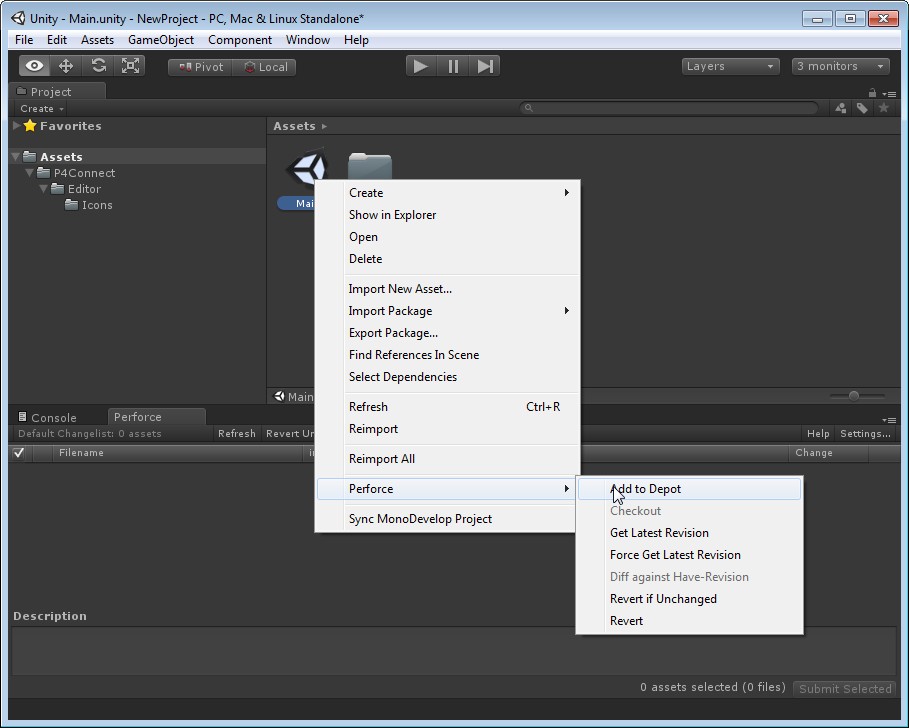Select Revert if Unchanged
Viewport: 909px width, 728px height.
coord(689,599)
